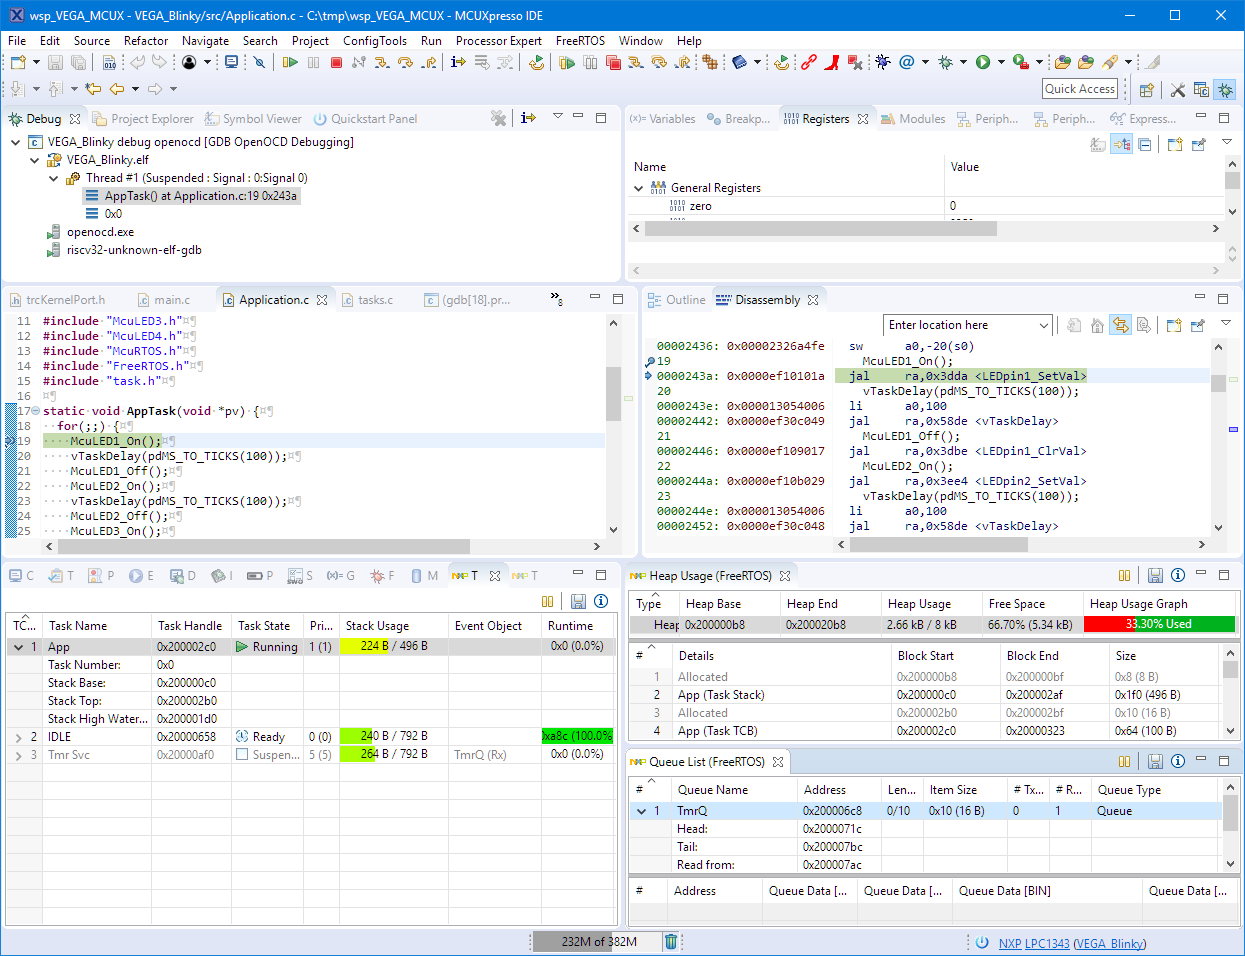Click the Quick Access field
This screenshot has height=956, width=1245.
point(1079,89)
